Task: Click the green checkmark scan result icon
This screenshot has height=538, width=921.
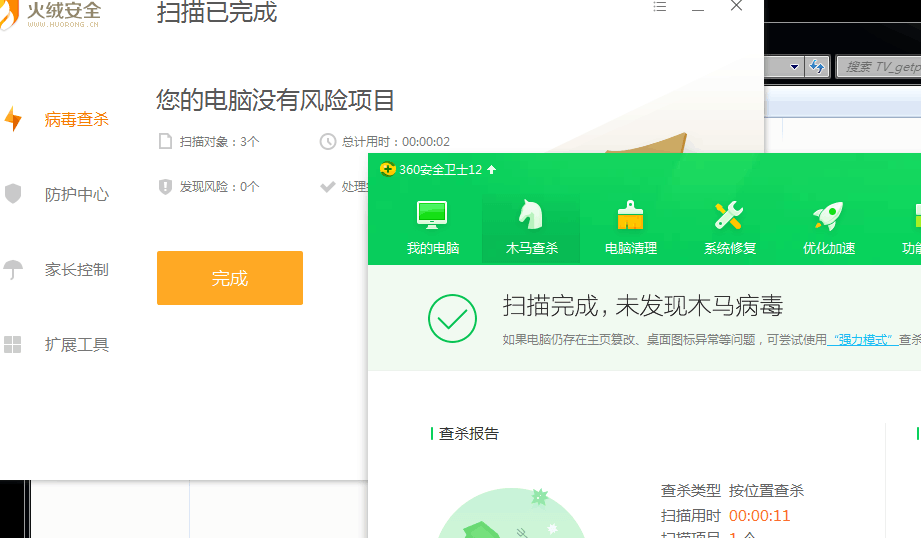Action: tap(452, 318)
